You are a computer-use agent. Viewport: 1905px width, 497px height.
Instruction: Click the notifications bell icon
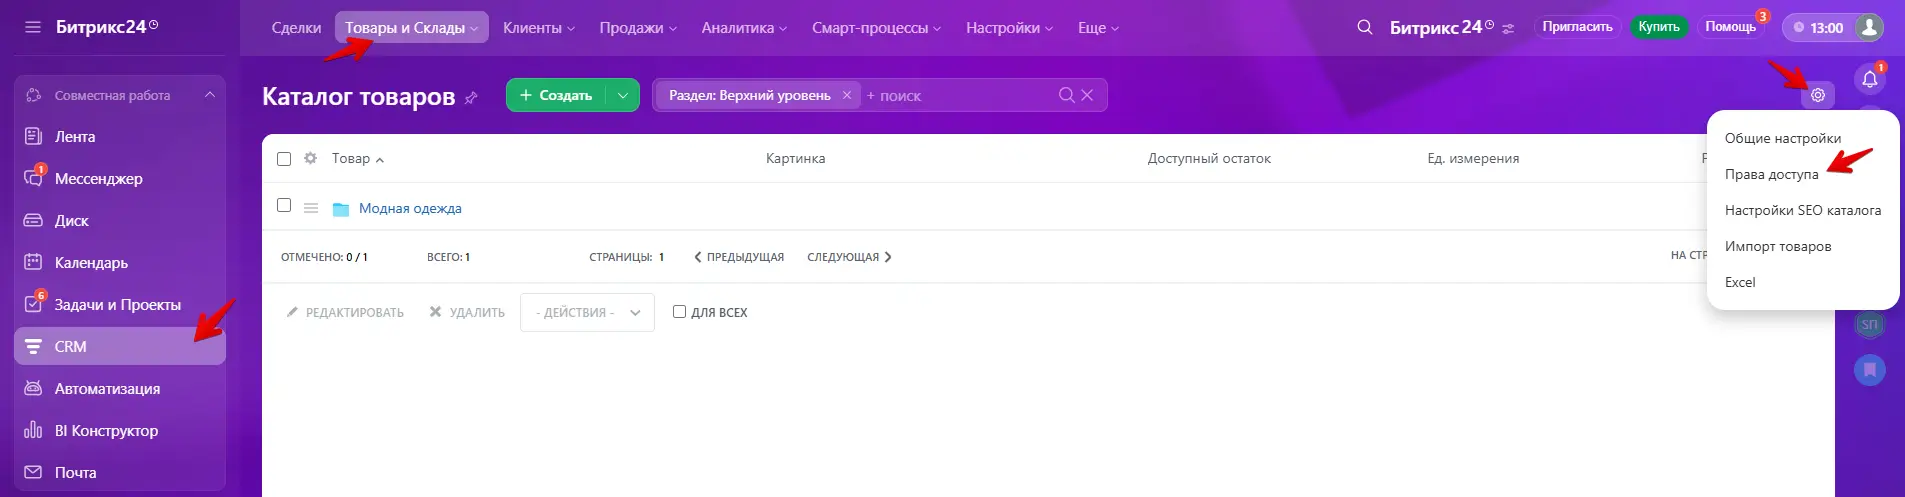[x=1869, y=79]
